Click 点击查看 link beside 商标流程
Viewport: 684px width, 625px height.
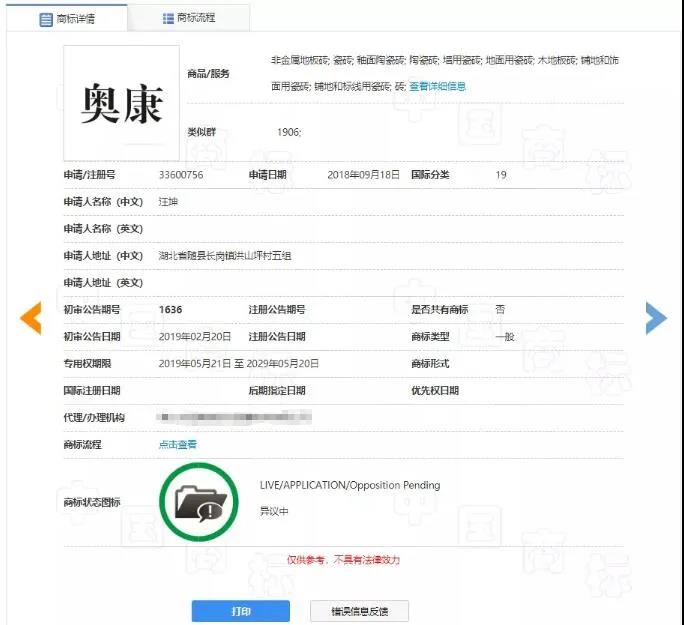178,444
